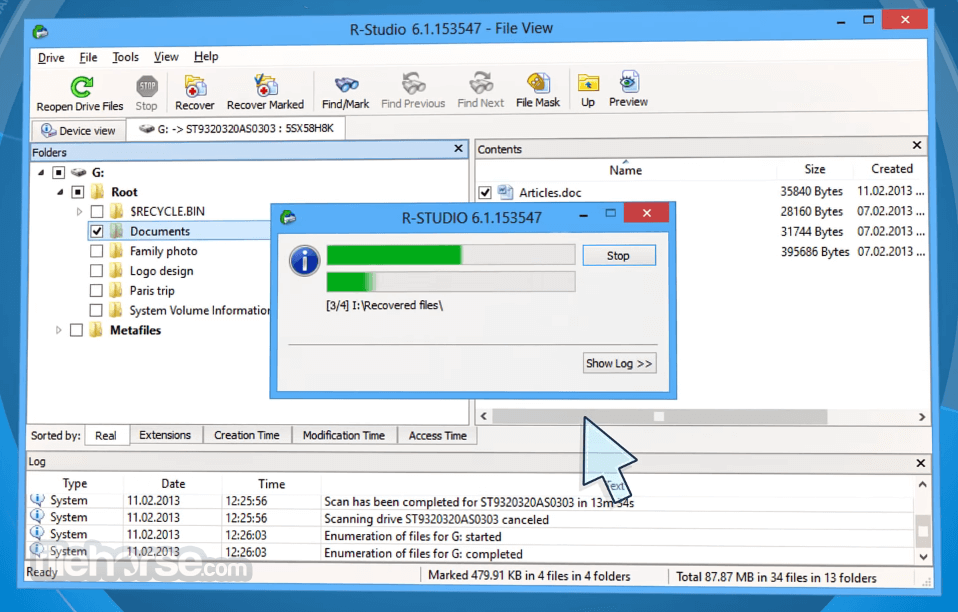
Task: Click Stop button in progress dialog
Action: coord(618,256)
